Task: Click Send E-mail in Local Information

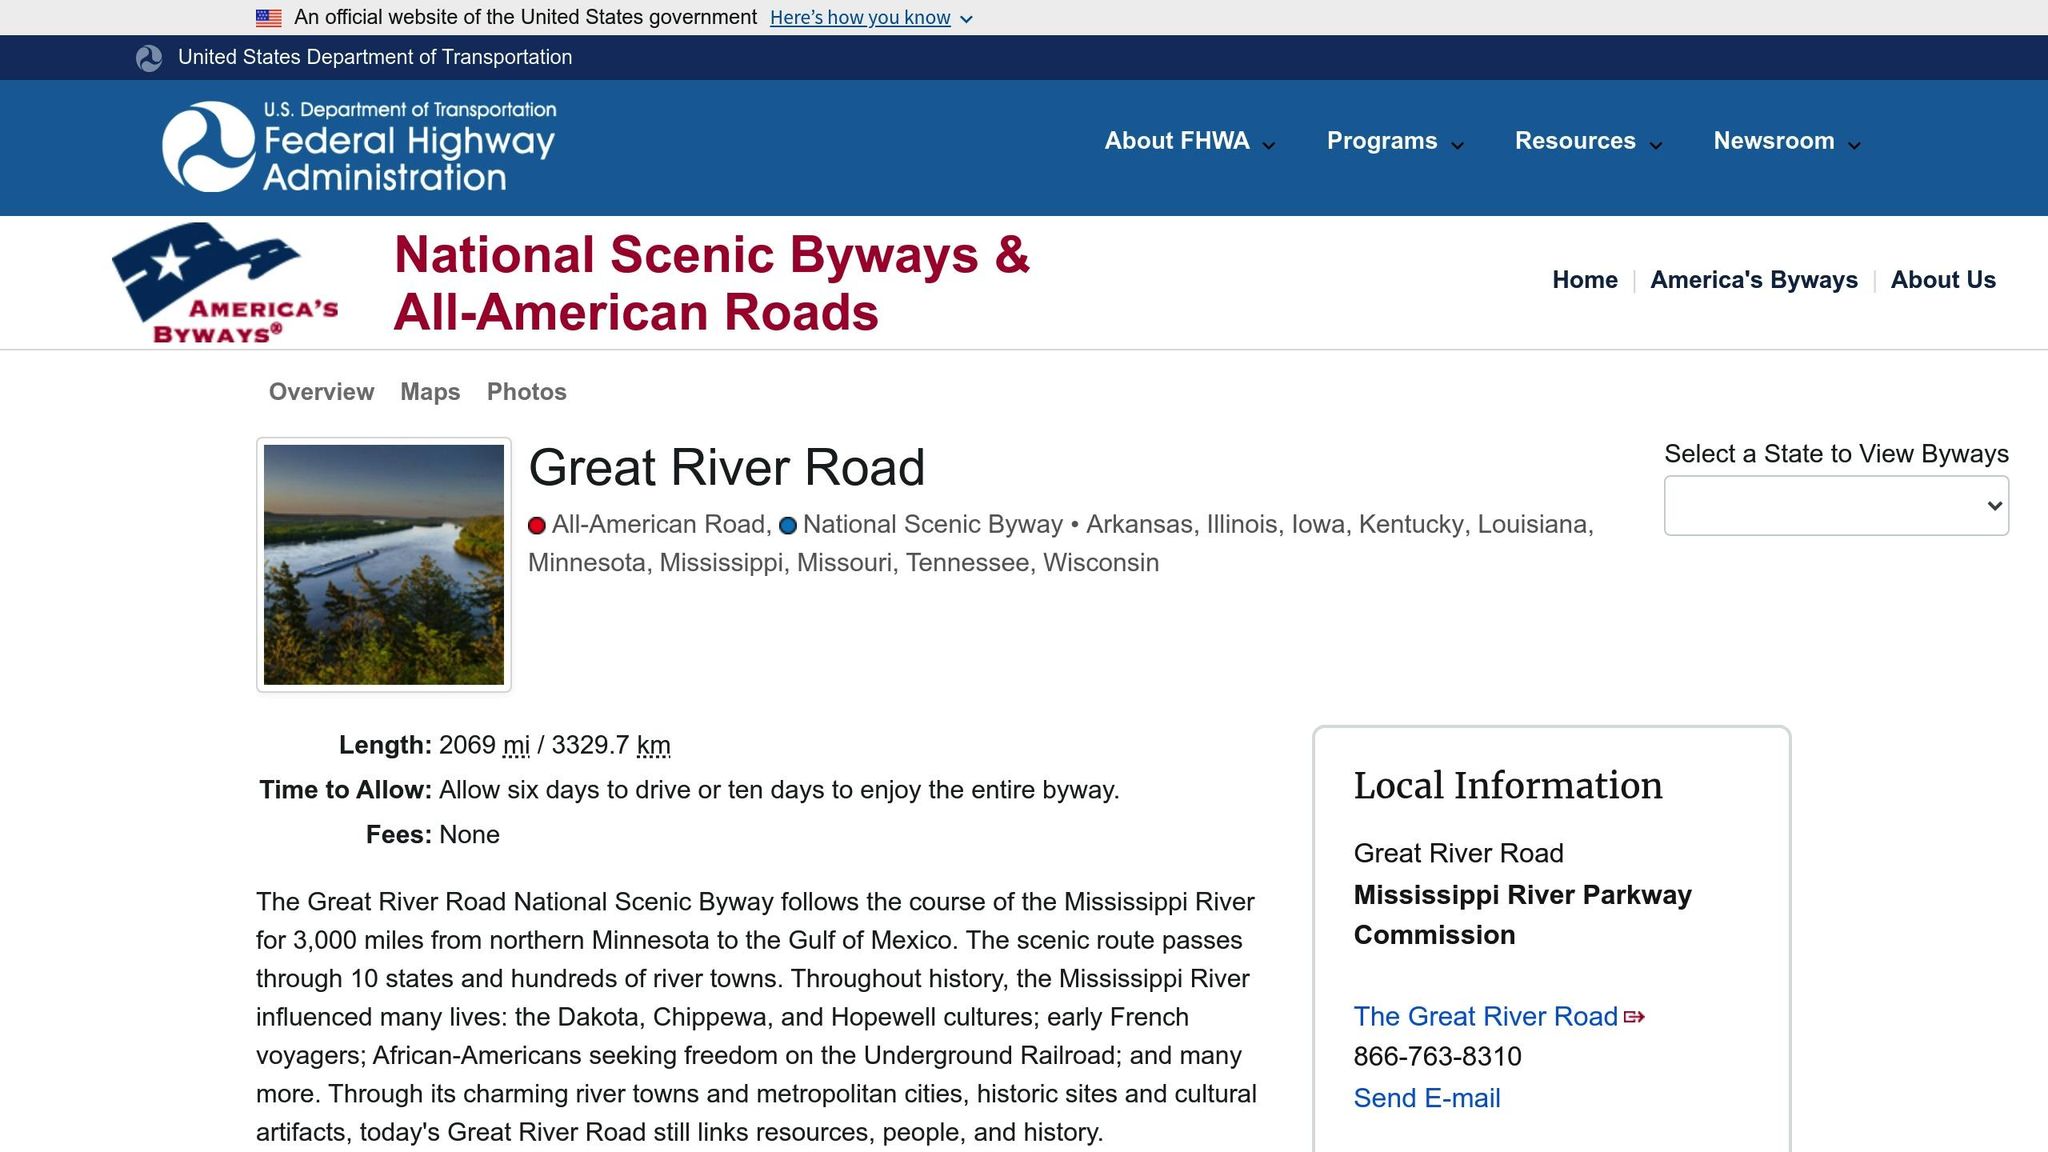Action: point(1427,1097)
